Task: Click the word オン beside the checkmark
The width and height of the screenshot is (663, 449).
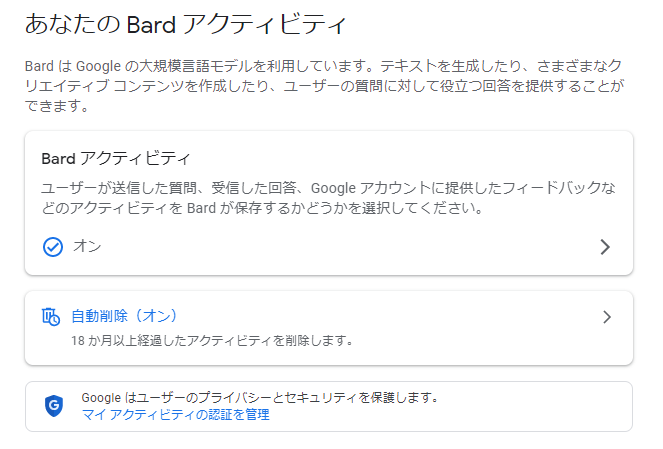Action: pos(87,246)
